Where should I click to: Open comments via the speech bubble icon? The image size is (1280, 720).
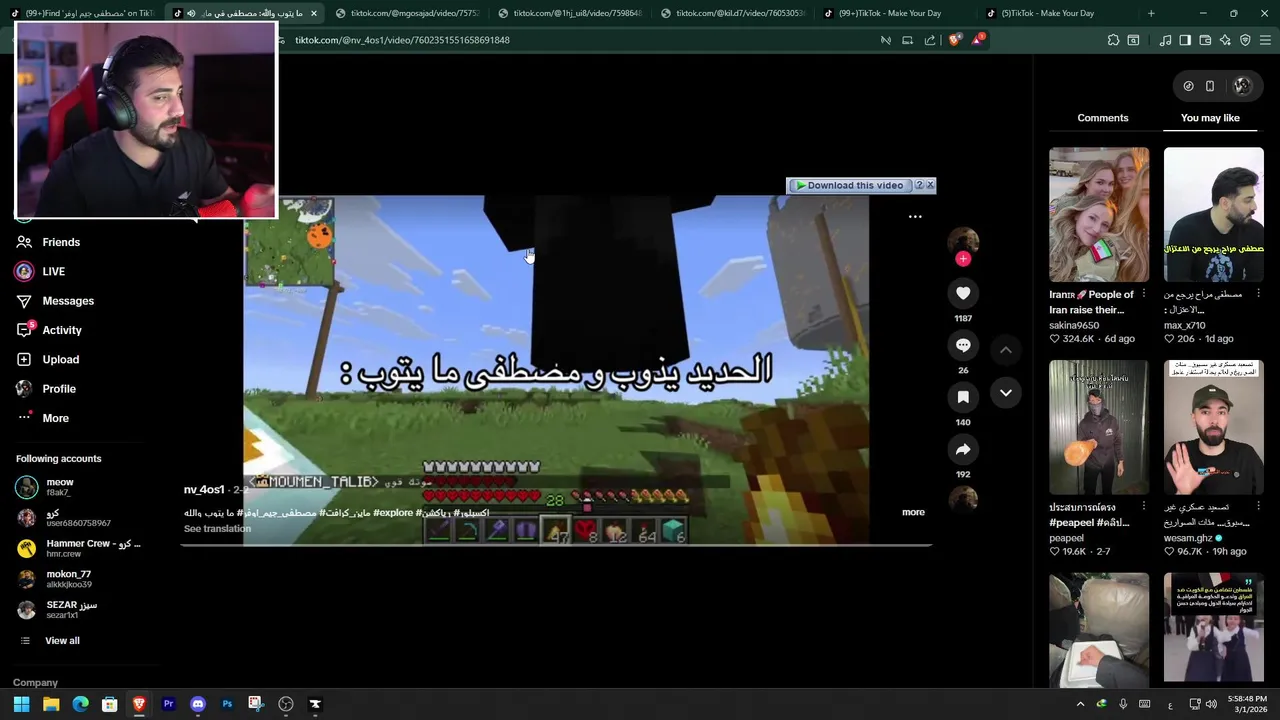click(963, 345)
